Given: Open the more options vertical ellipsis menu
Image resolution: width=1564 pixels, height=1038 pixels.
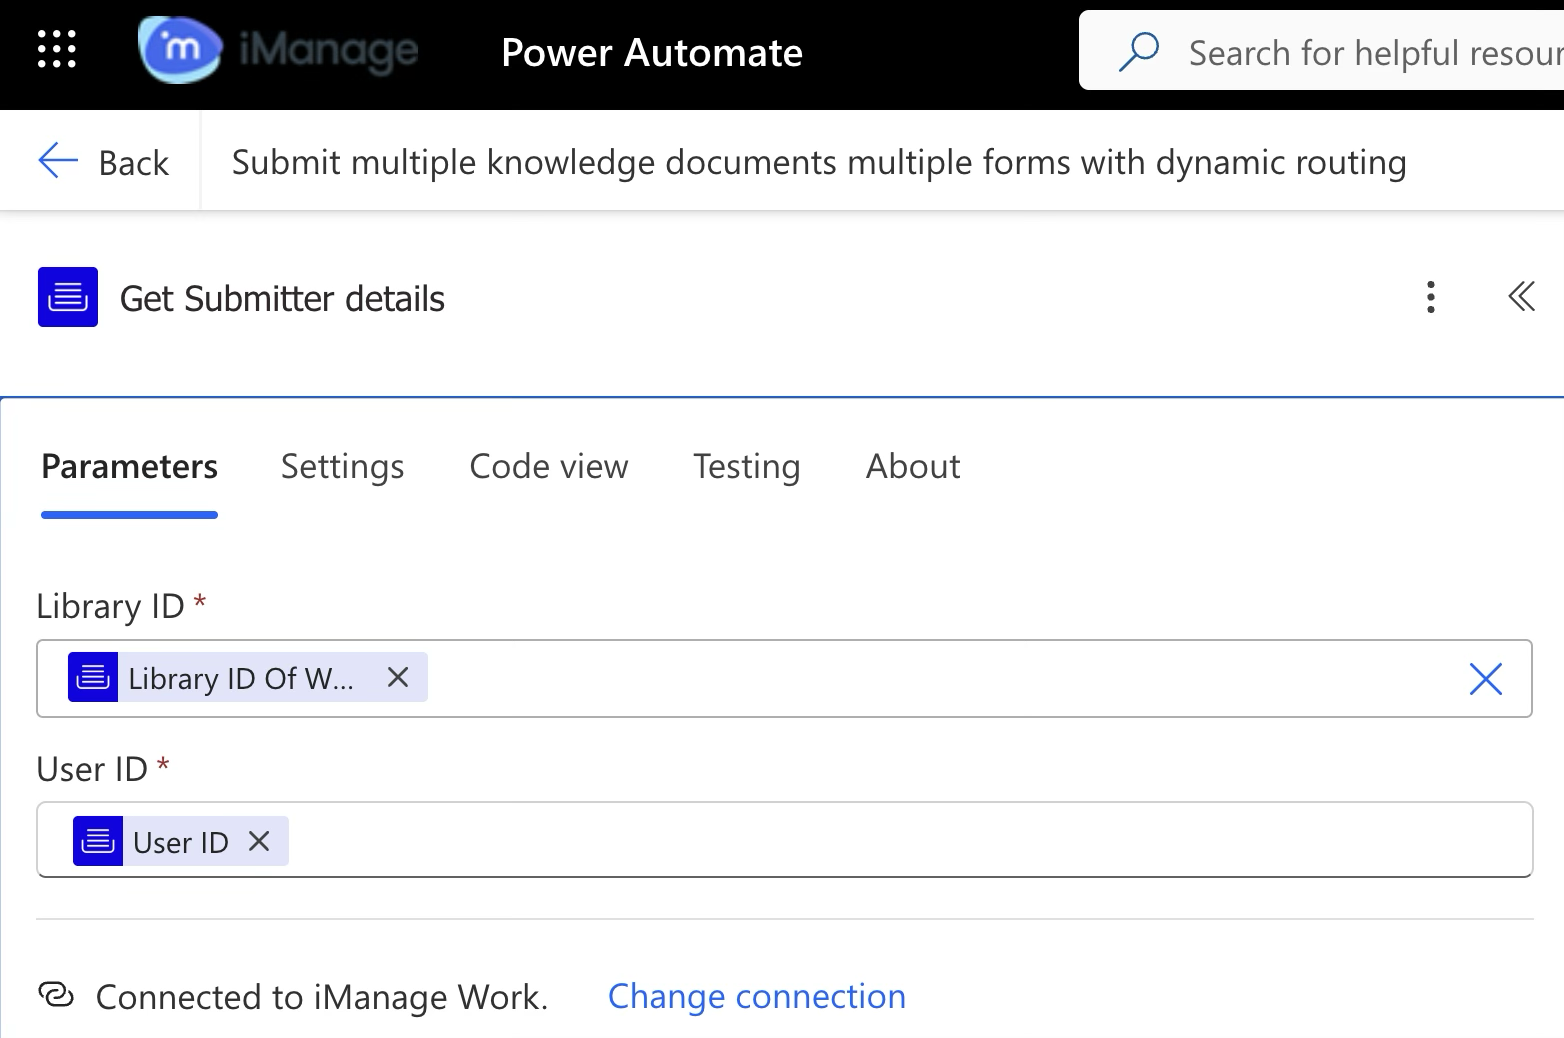Looking at the screenshot, I should click(x=1431, y=297).
